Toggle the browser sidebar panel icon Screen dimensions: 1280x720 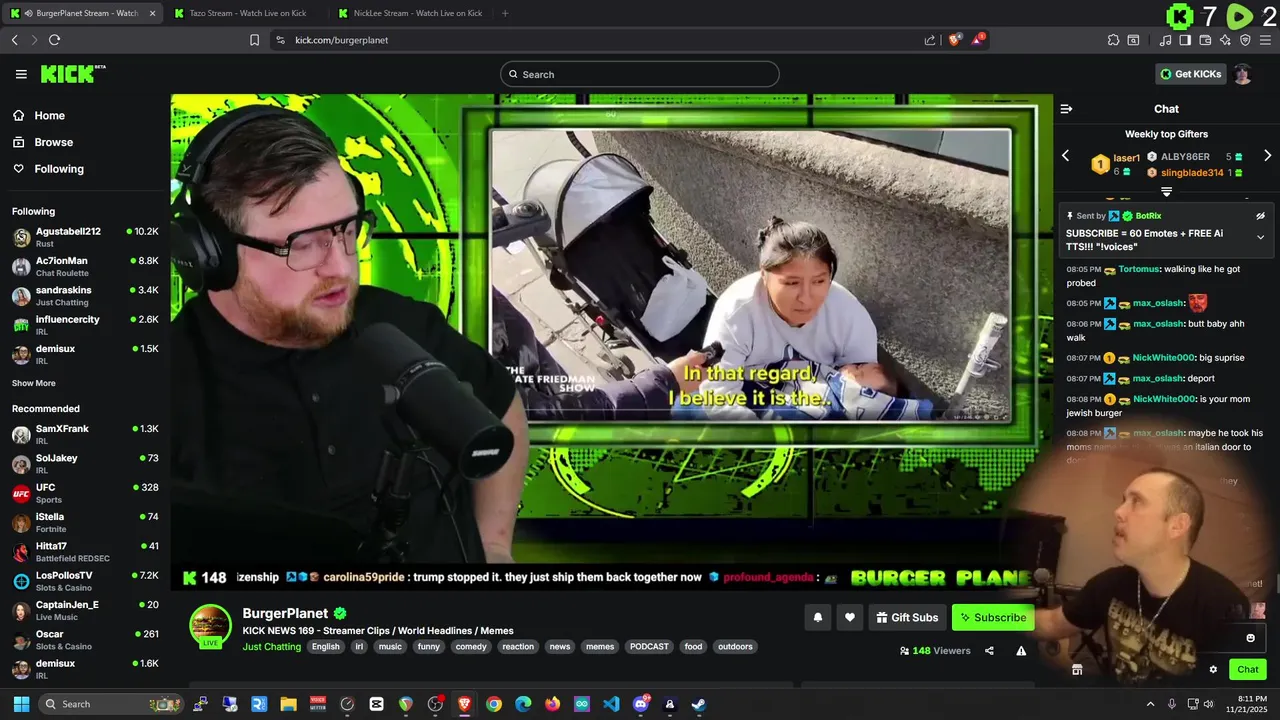[x=1185, y=40]
